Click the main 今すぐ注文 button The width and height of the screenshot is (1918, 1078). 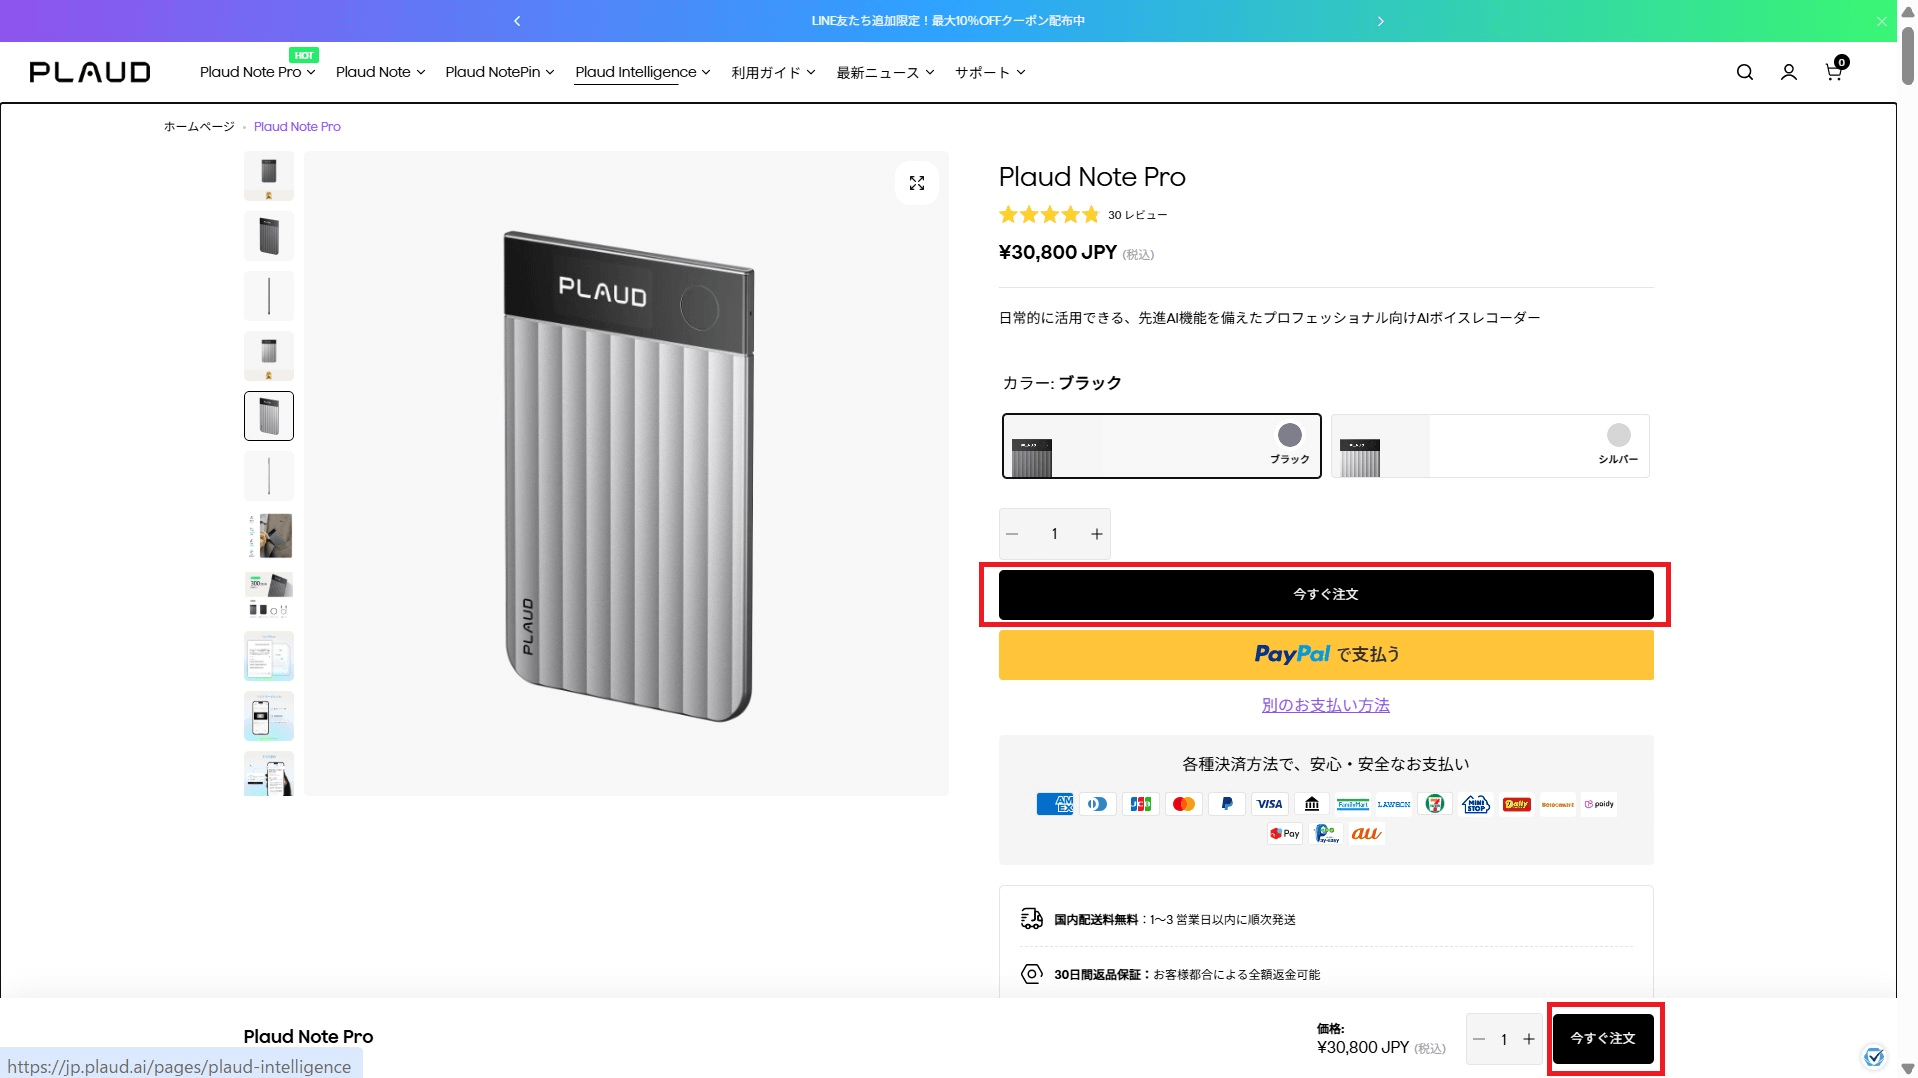(1325, 595)
